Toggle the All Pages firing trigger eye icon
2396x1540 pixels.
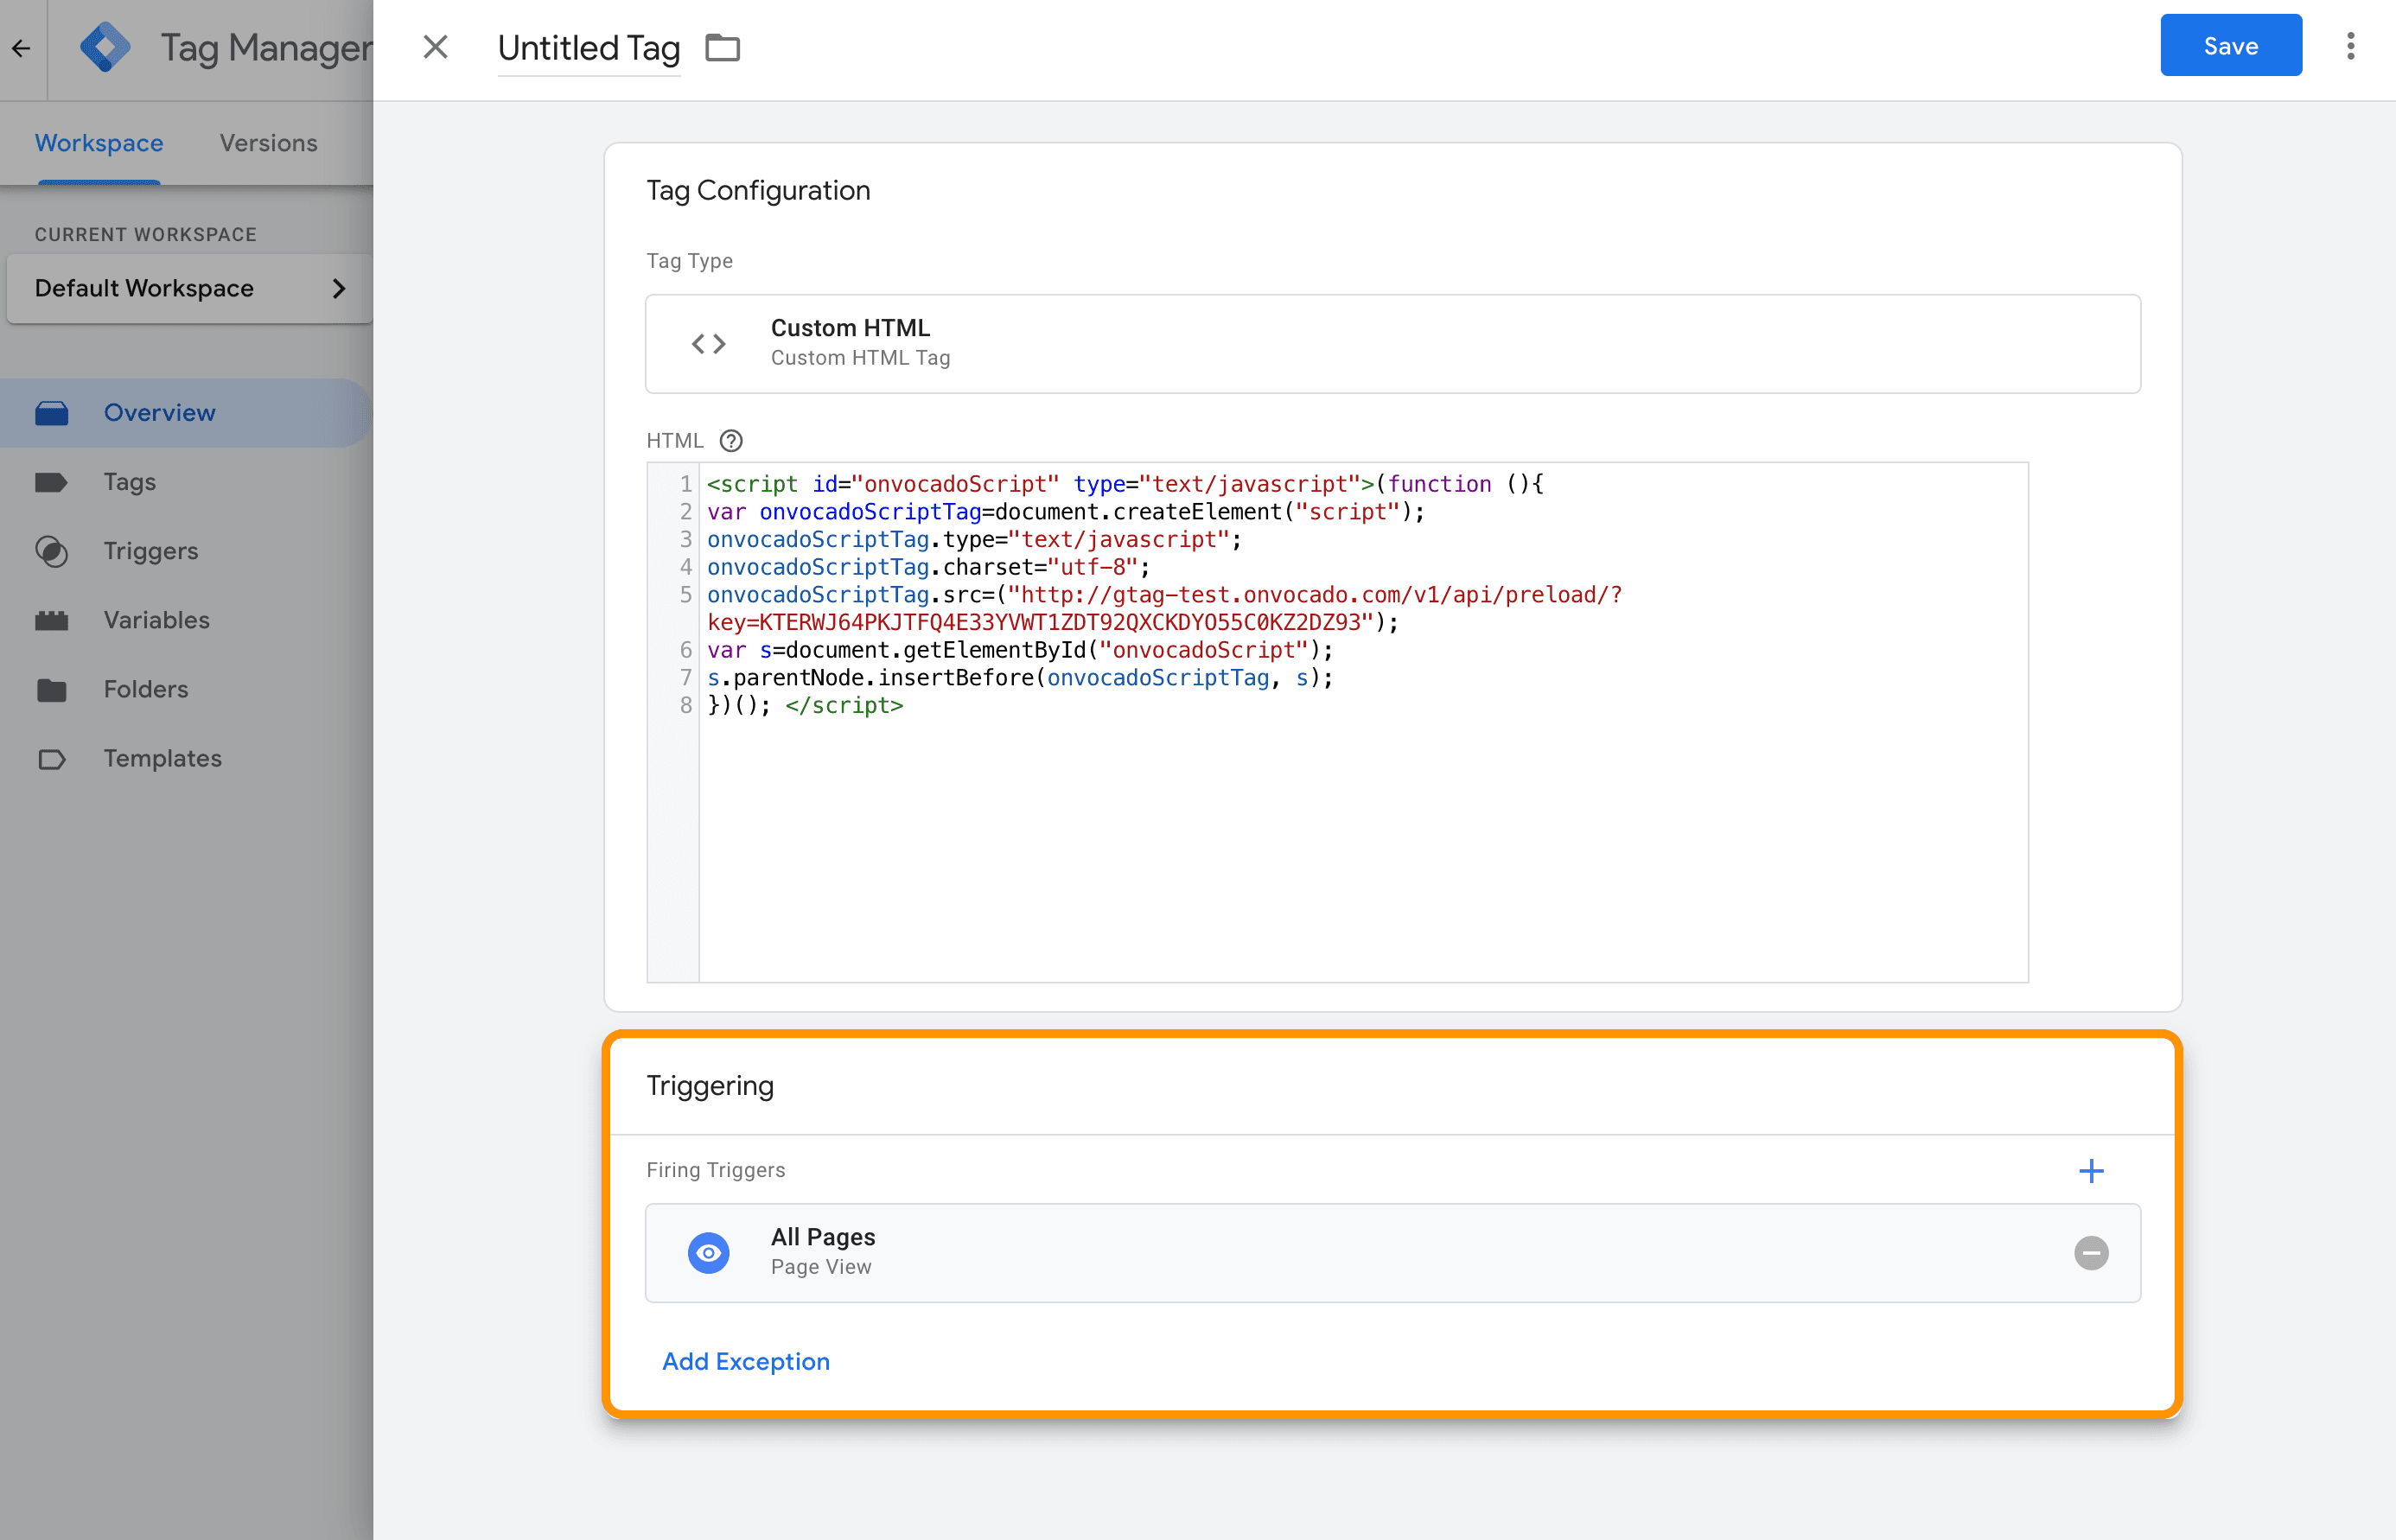[x=709, y=1252]
